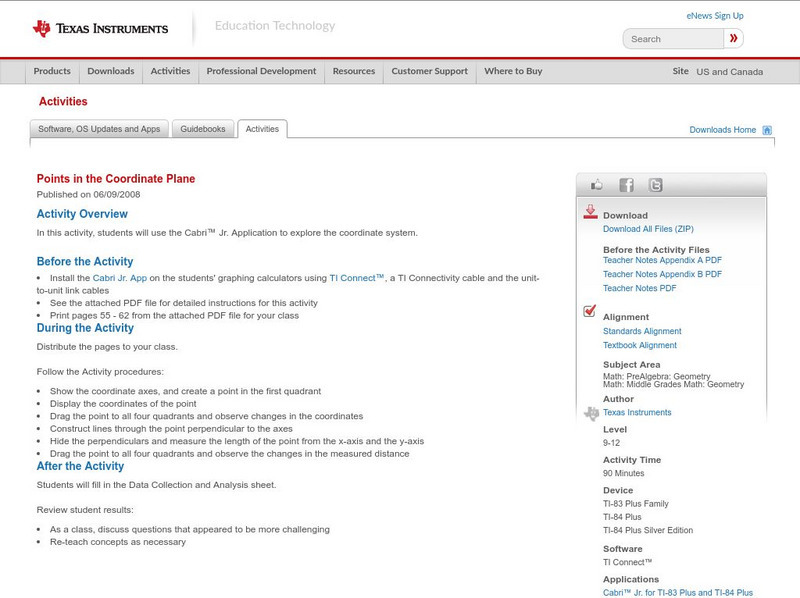
Task: Click the red Activities page heading
Action: pyautogui.click(x=63, y=102)
